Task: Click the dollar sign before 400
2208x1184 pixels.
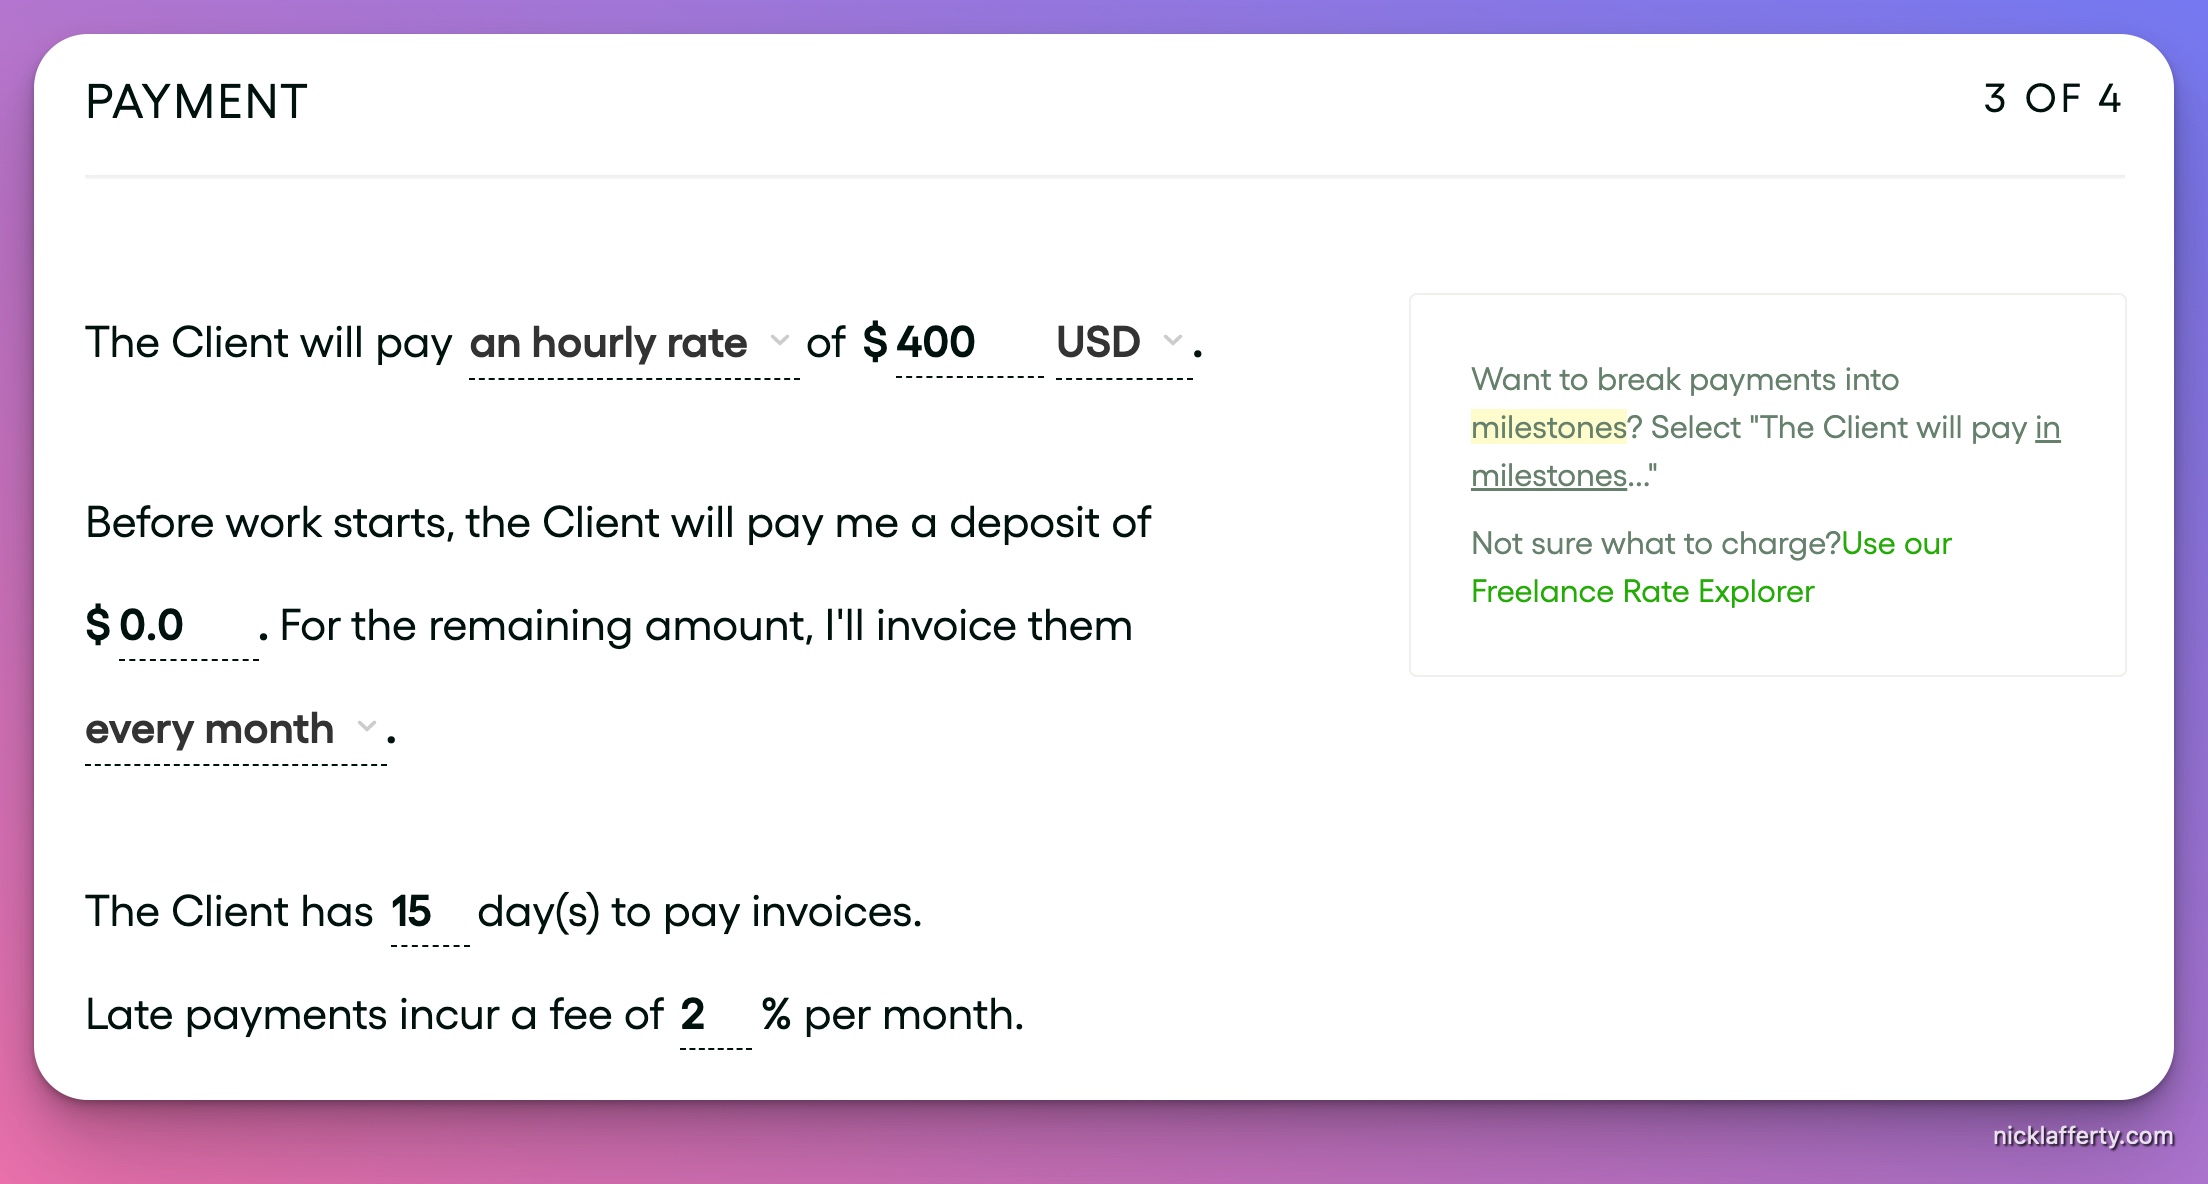Action: 875,342
